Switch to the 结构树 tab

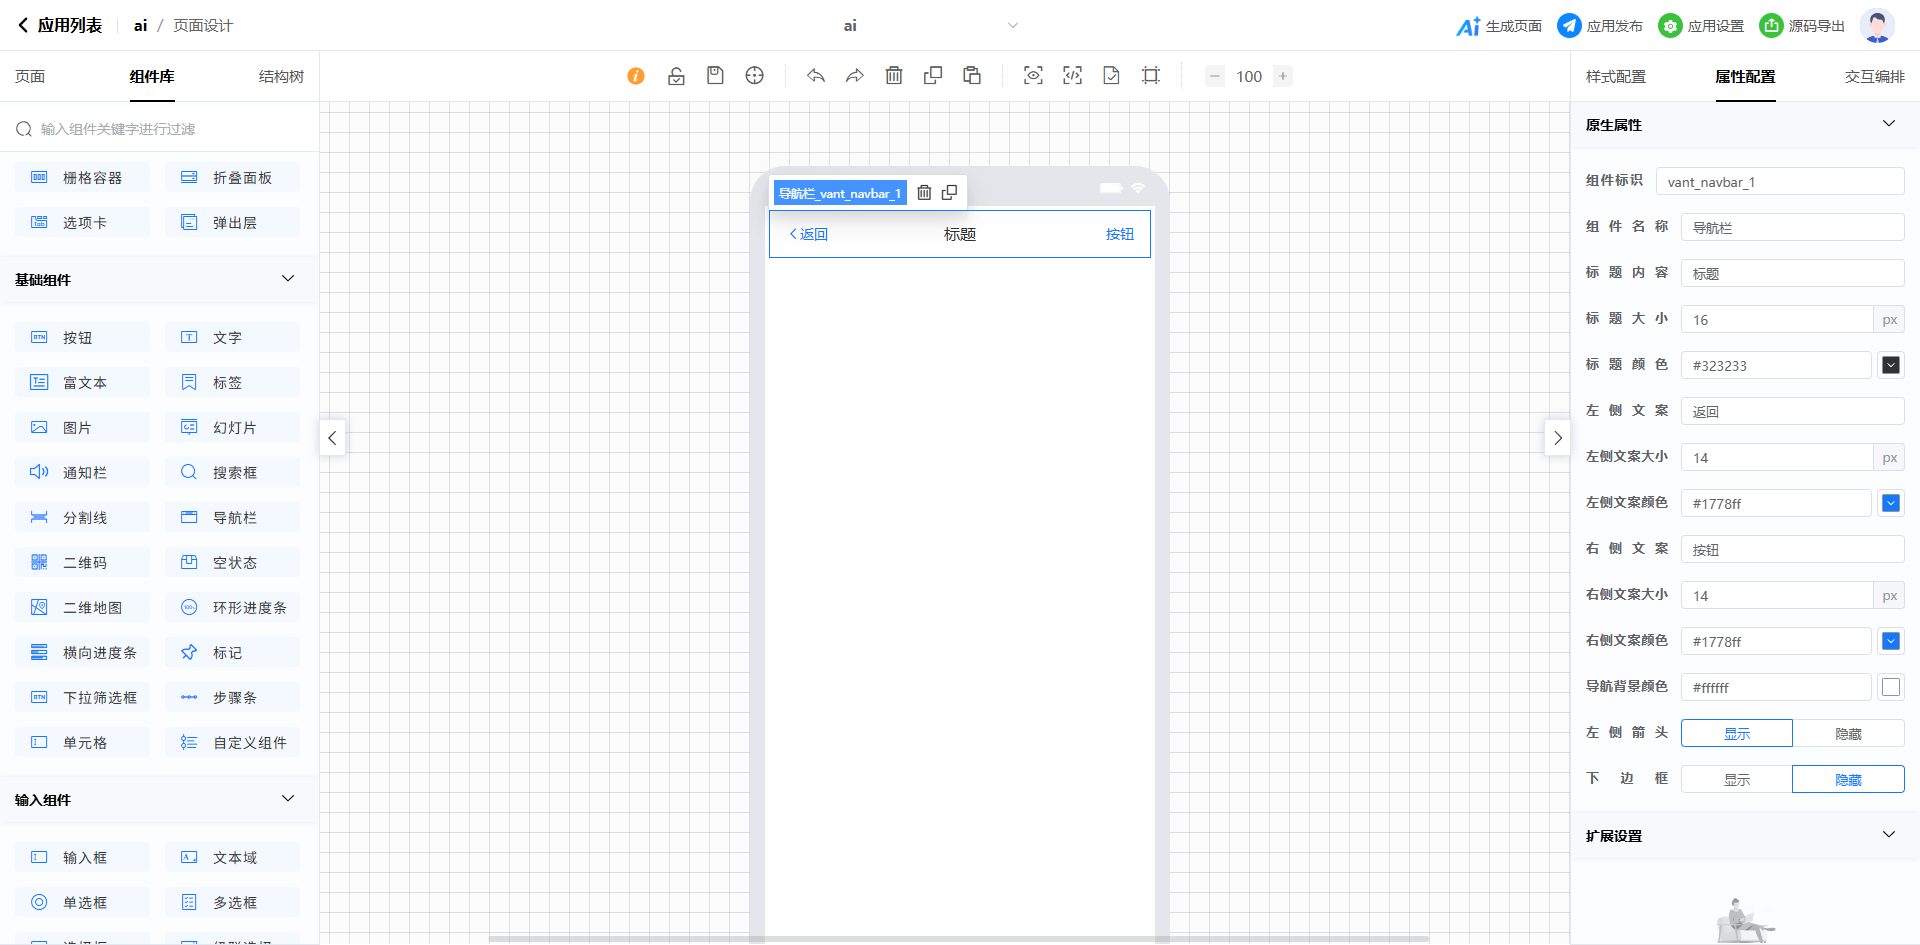click(281, 77)
